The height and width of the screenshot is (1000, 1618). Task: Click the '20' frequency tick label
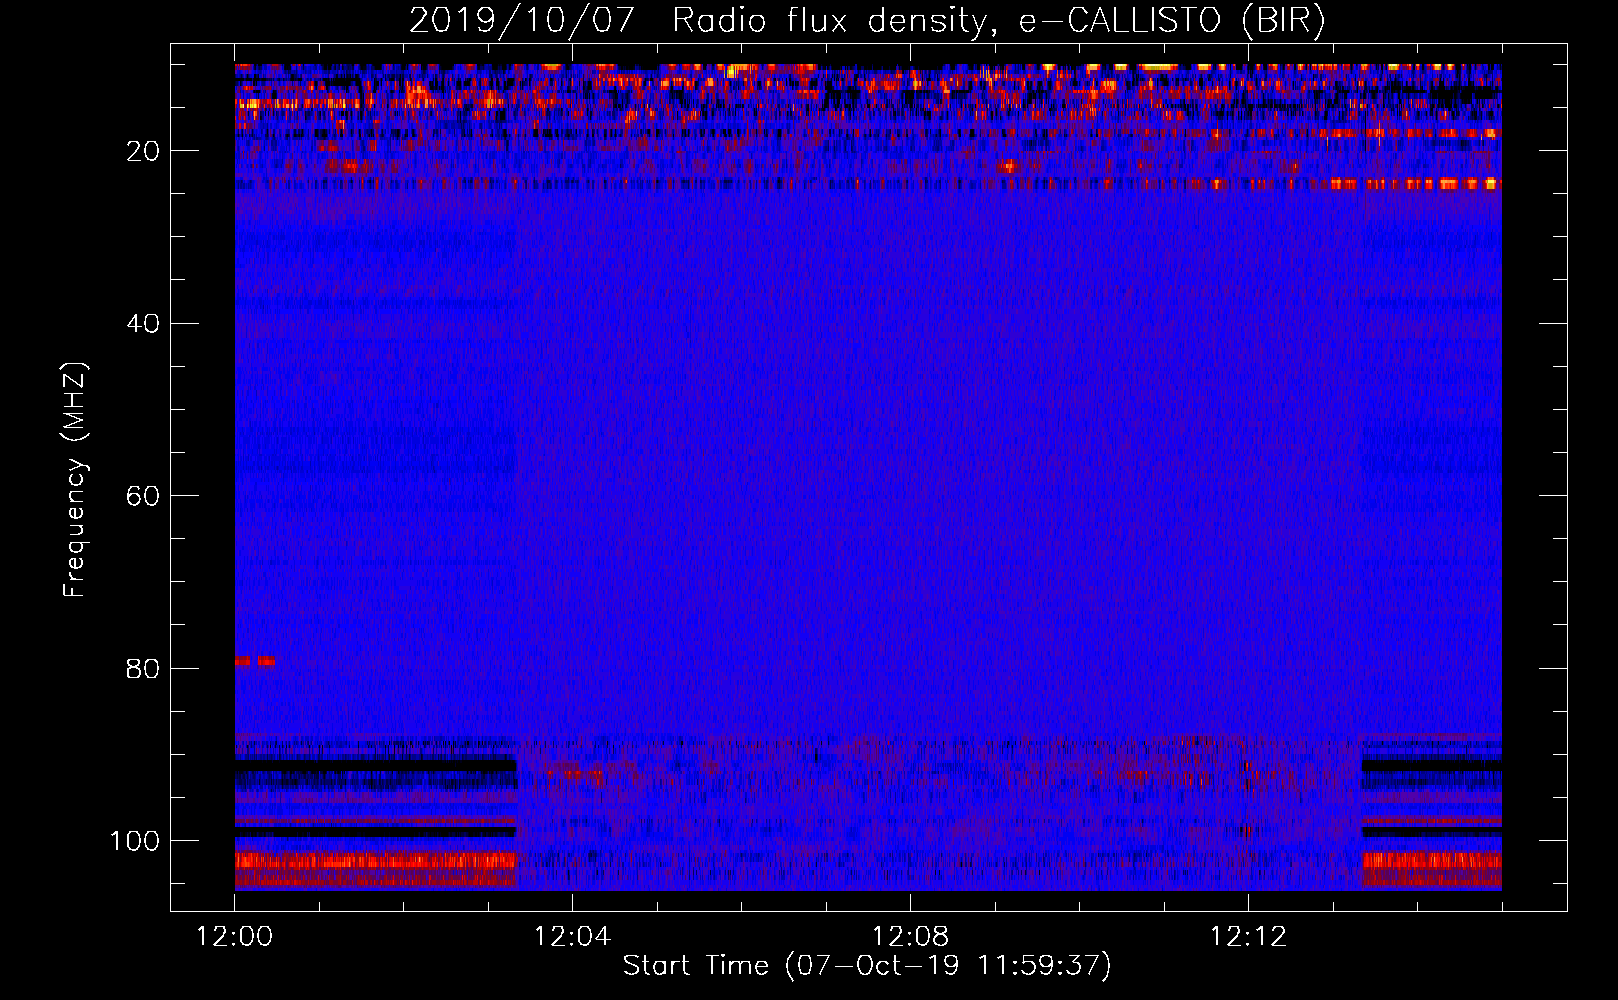click(x=143, y=151)
